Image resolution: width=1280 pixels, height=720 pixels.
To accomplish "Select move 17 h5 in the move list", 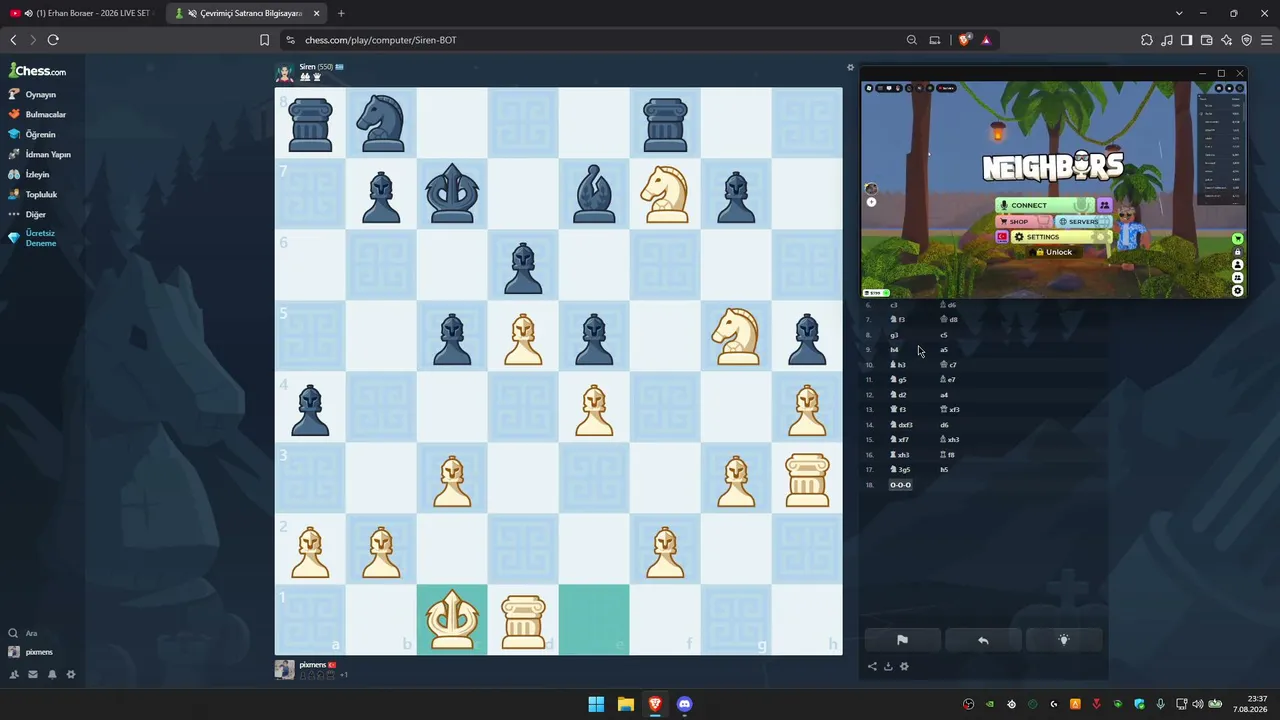I will click(x=944, y=470).
